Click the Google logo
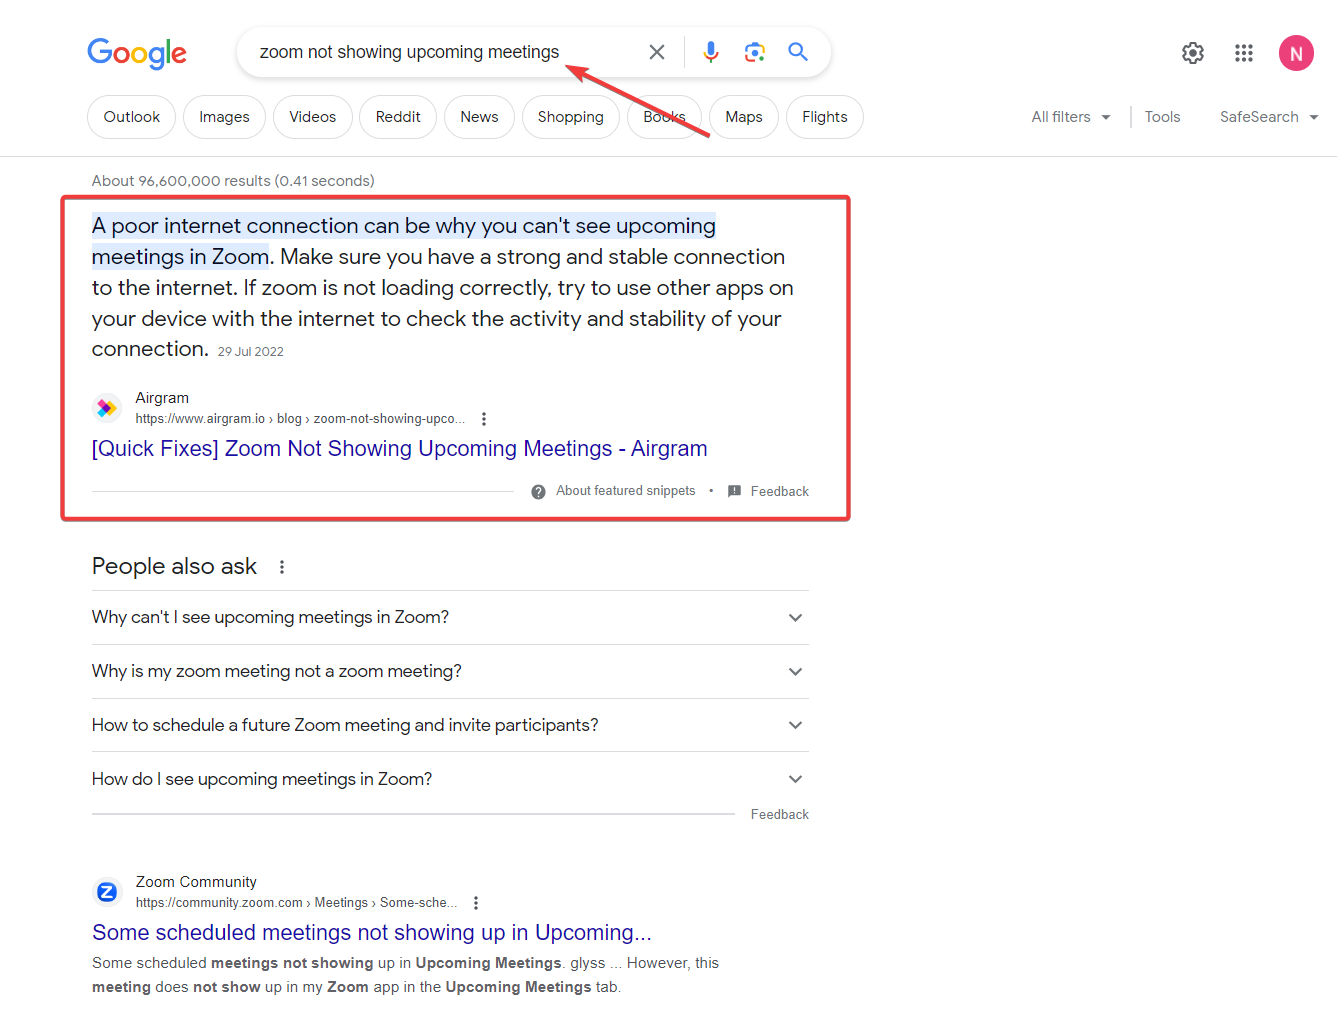Viewport: 1337px width, 1012px height. tap(137, 53)
